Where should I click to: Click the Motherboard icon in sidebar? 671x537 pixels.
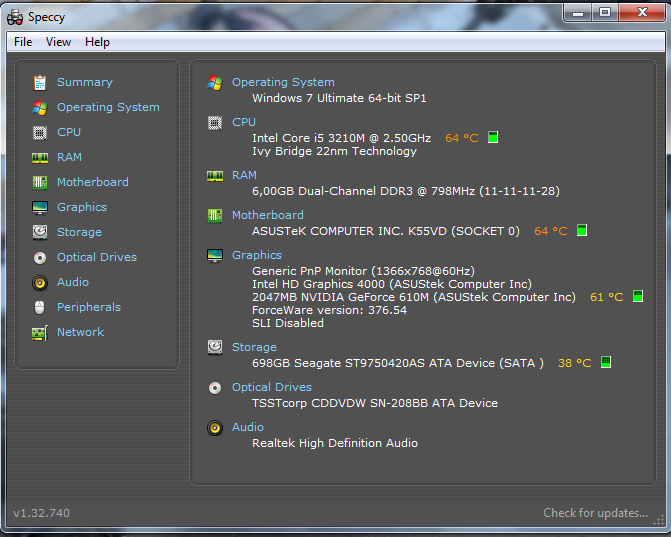tap(40, 183)
